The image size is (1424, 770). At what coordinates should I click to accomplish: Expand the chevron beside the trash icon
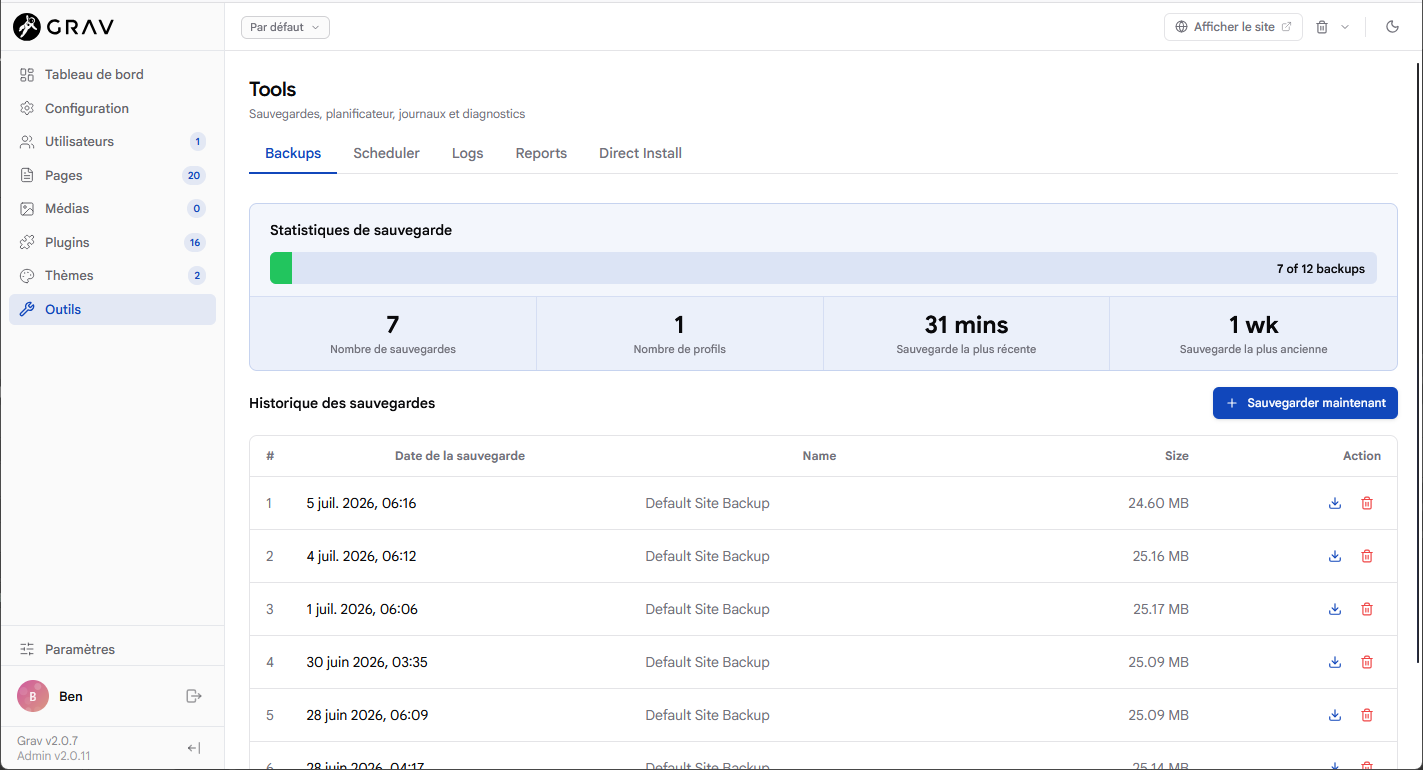coord(1345,27)
